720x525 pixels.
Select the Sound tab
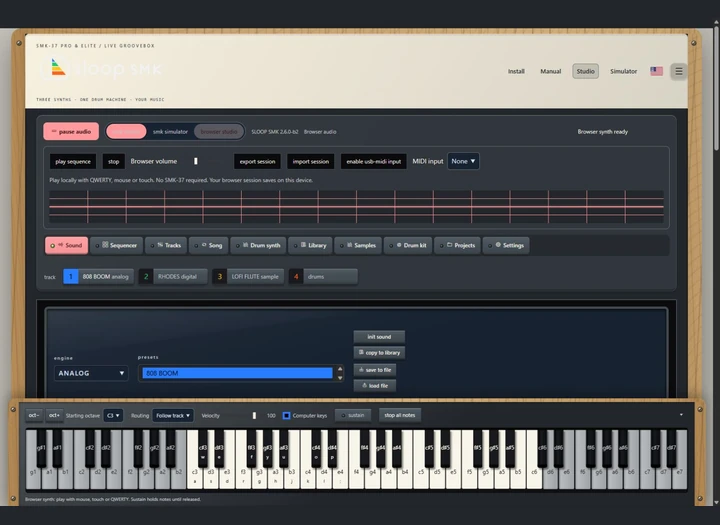(x=67, y=245)
